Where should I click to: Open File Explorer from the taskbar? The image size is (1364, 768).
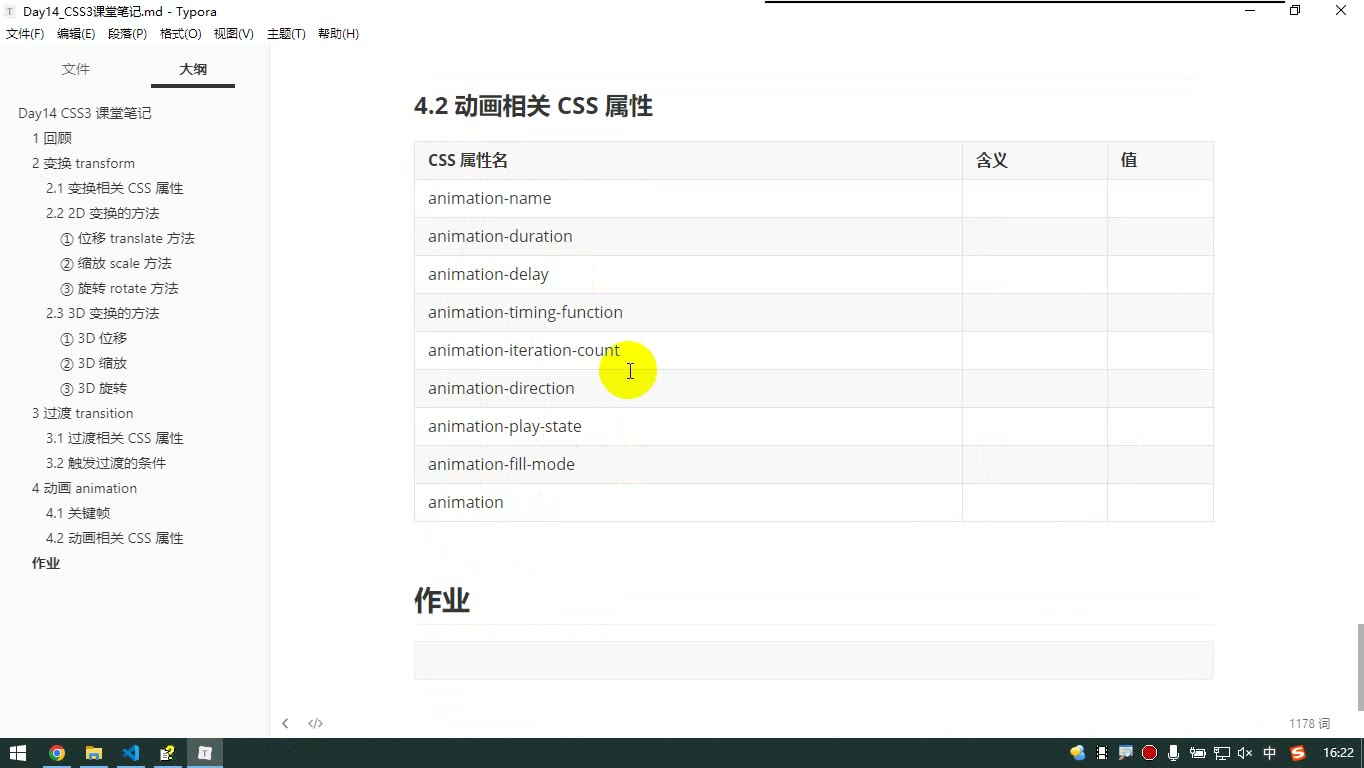94,753
